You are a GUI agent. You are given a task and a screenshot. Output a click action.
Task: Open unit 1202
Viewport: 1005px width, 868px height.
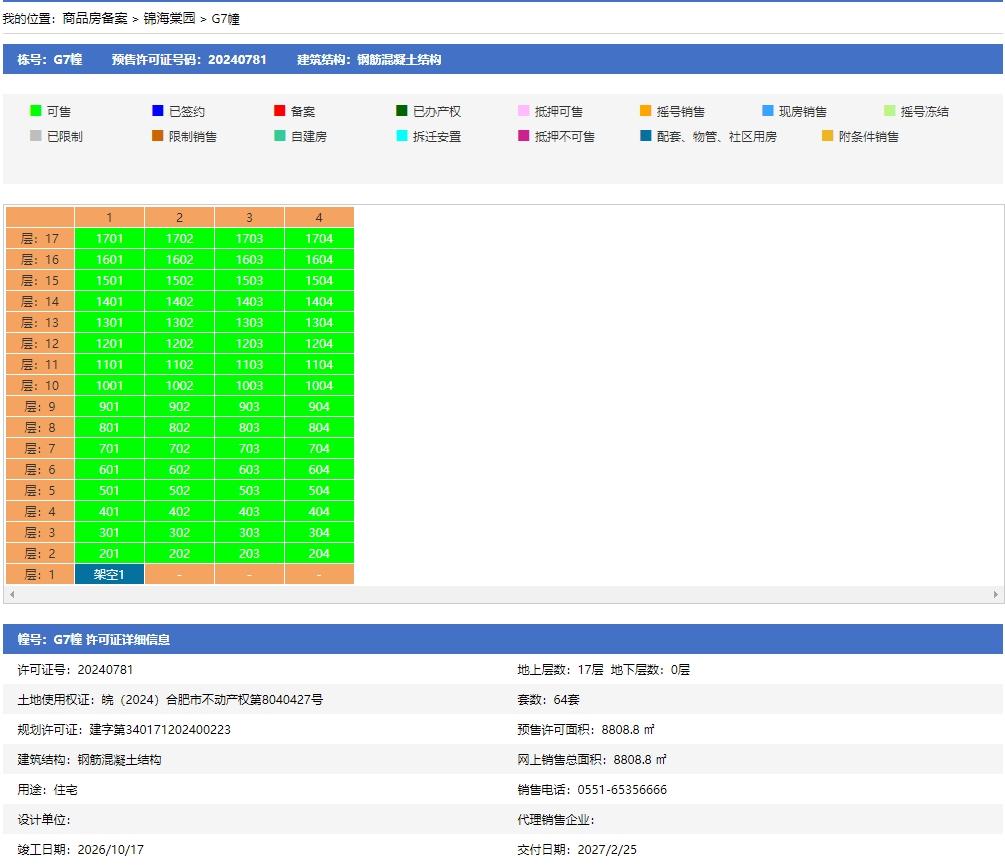pyautogui.click(x=179, y=344)
